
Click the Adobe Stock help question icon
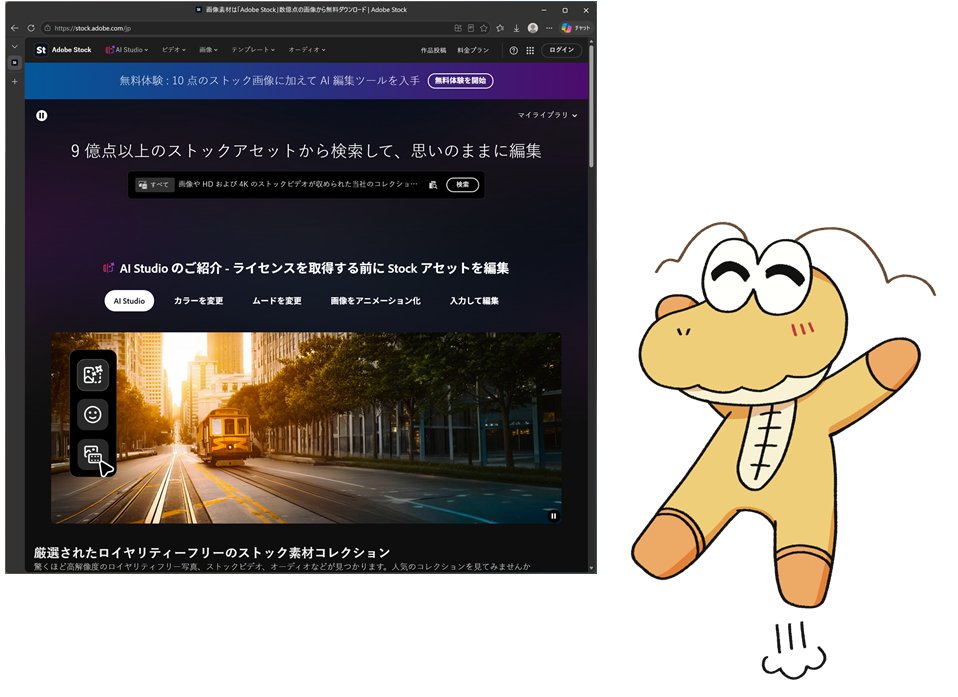click(x=513, y=51)
